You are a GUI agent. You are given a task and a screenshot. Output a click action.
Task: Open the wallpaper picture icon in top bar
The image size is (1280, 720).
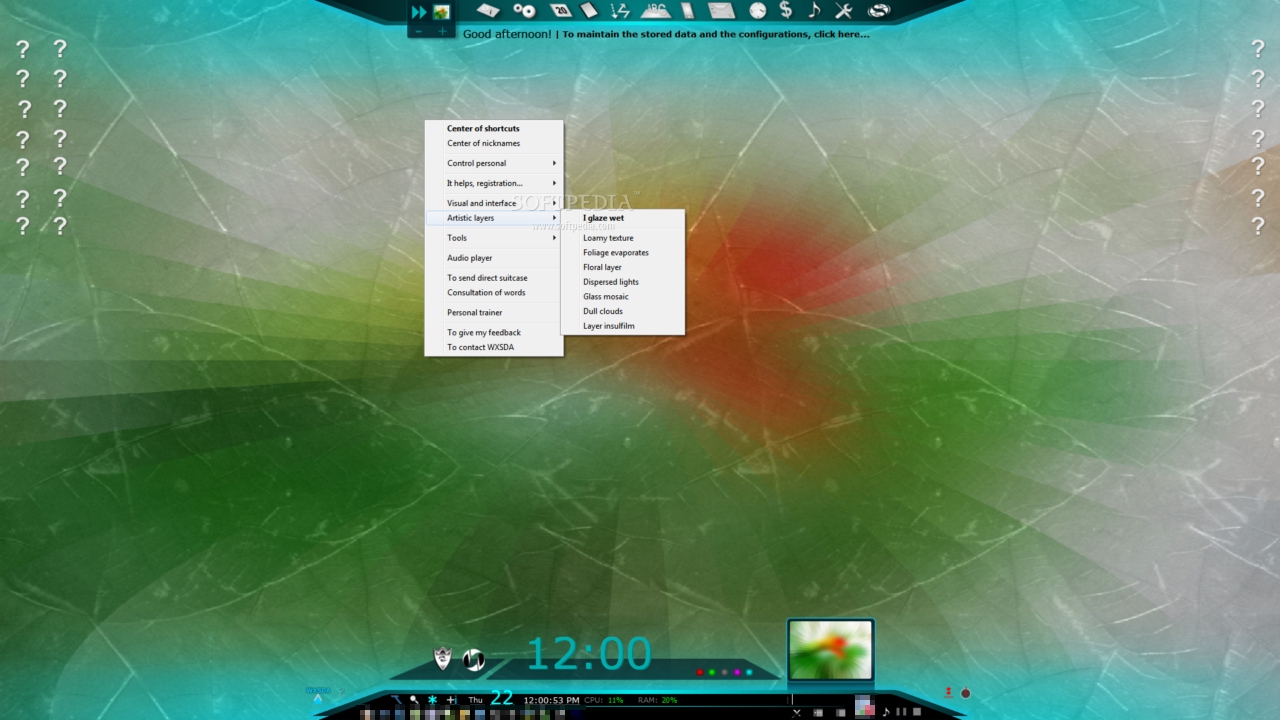[x=441, y=12]
